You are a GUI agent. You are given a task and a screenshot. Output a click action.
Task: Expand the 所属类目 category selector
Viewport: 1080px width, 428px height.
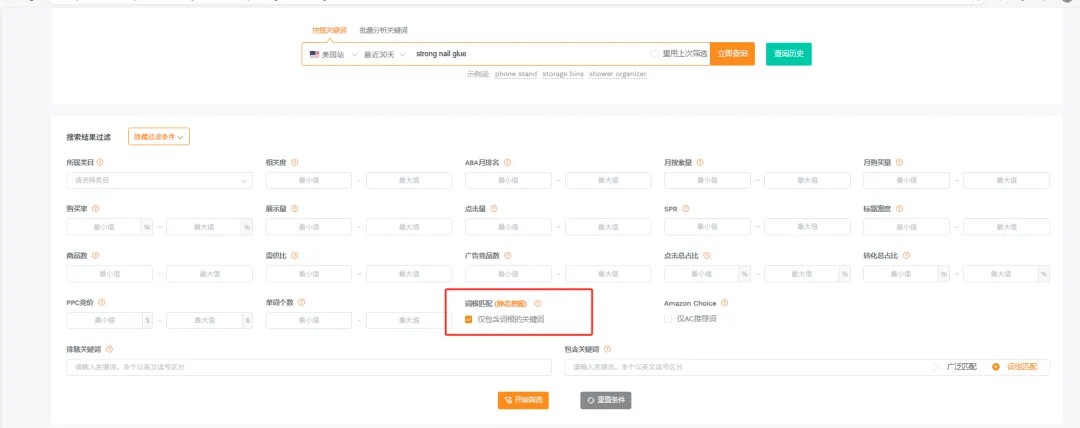(159, 181)
